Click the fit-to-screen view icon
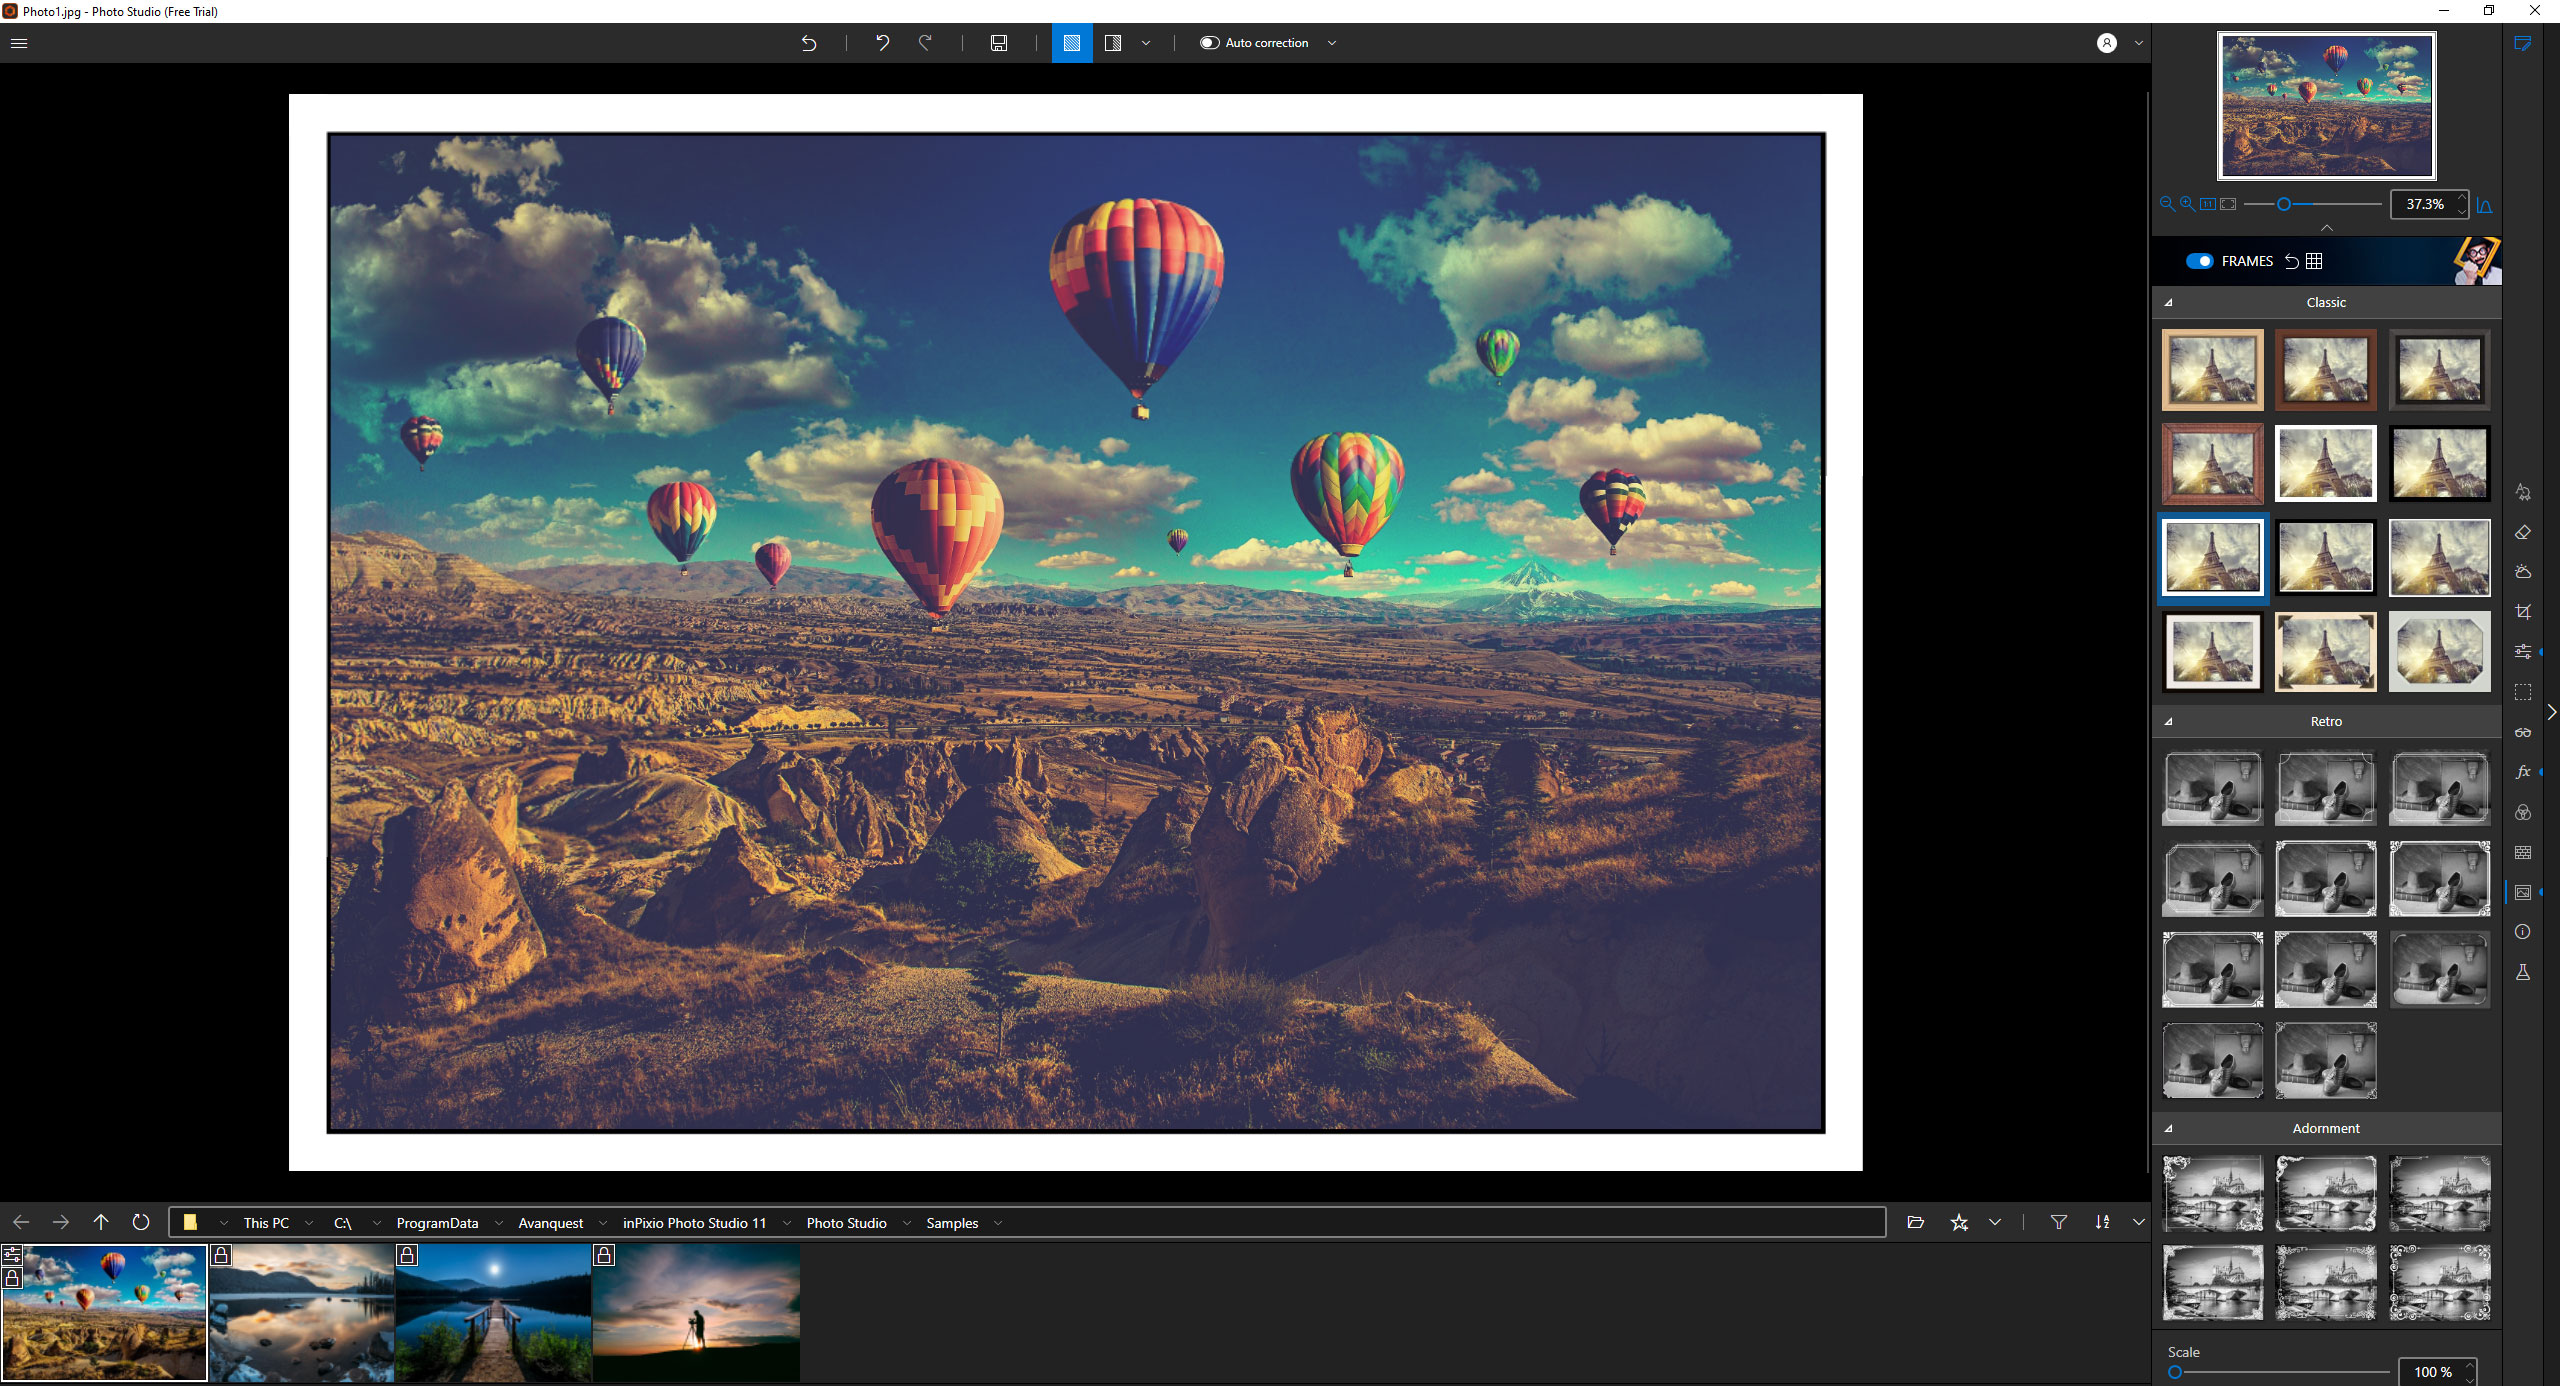Viewport: 2560px width, 1386px height. click(x=2228, y=203)
